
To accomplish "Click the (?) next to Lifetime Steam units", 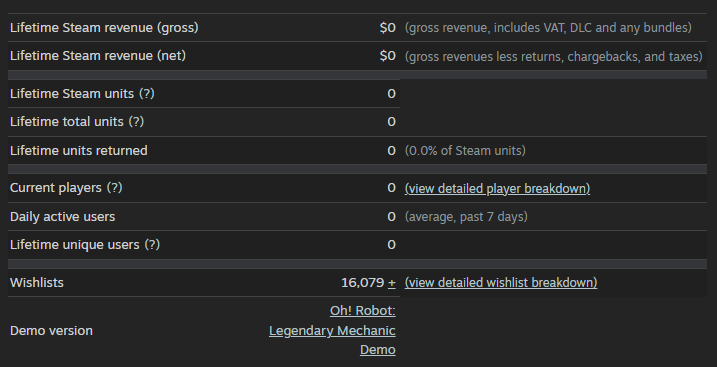I will (x=147, y=94).
